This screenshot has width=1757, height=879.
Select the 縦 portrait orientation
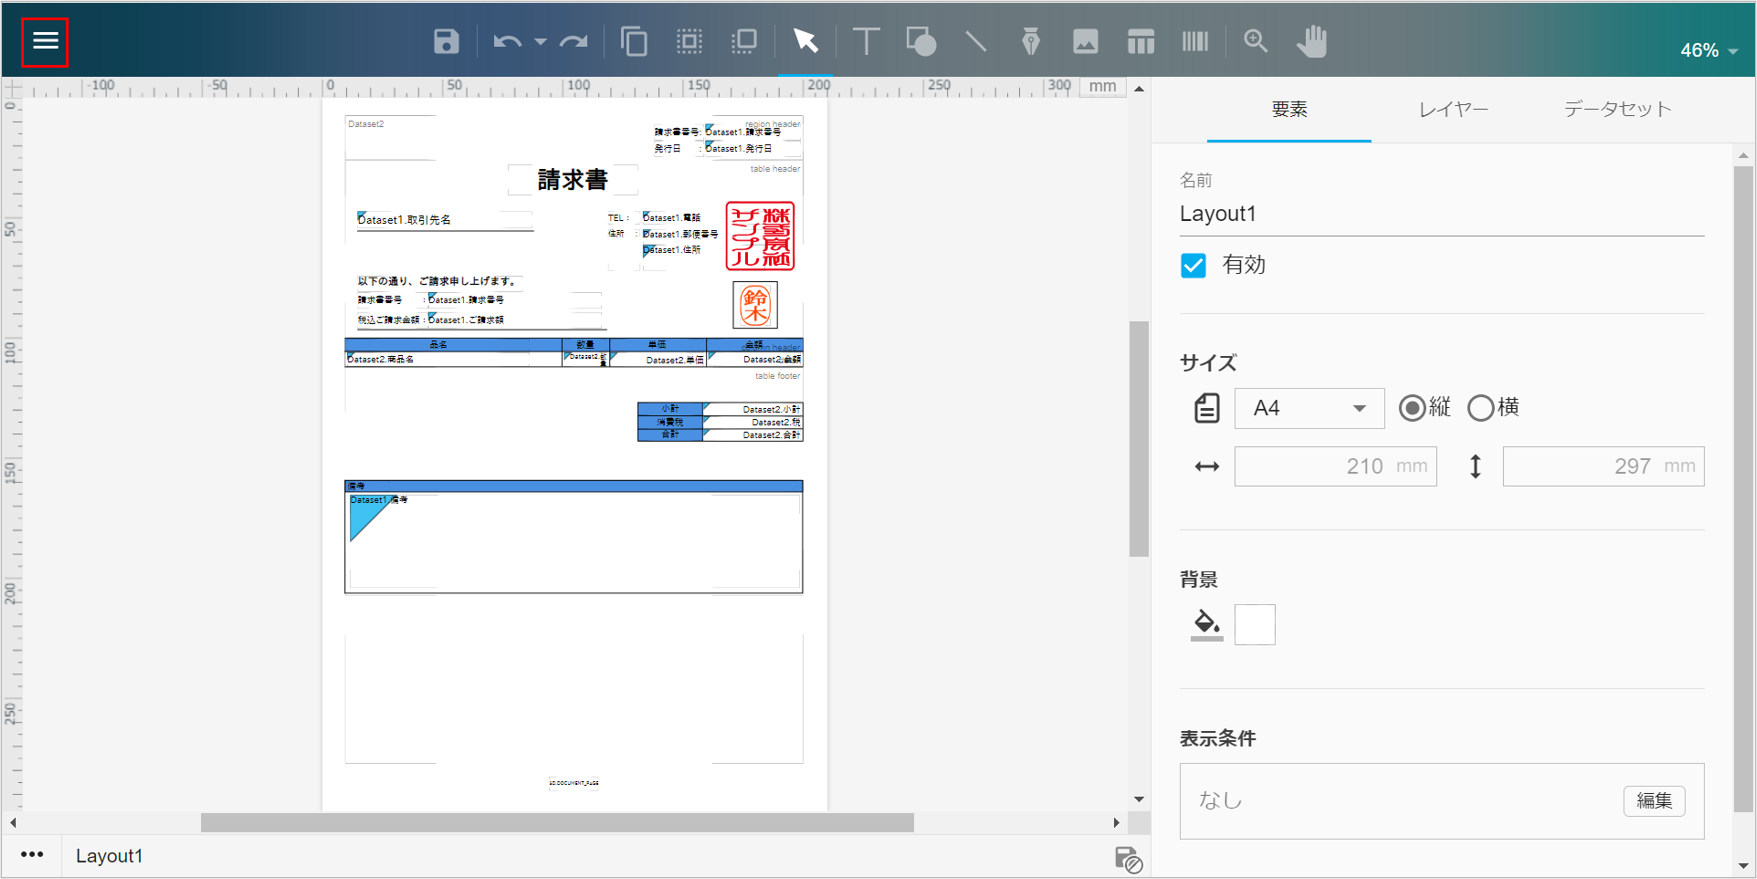pyautogui.click(x=1412, y=408)
